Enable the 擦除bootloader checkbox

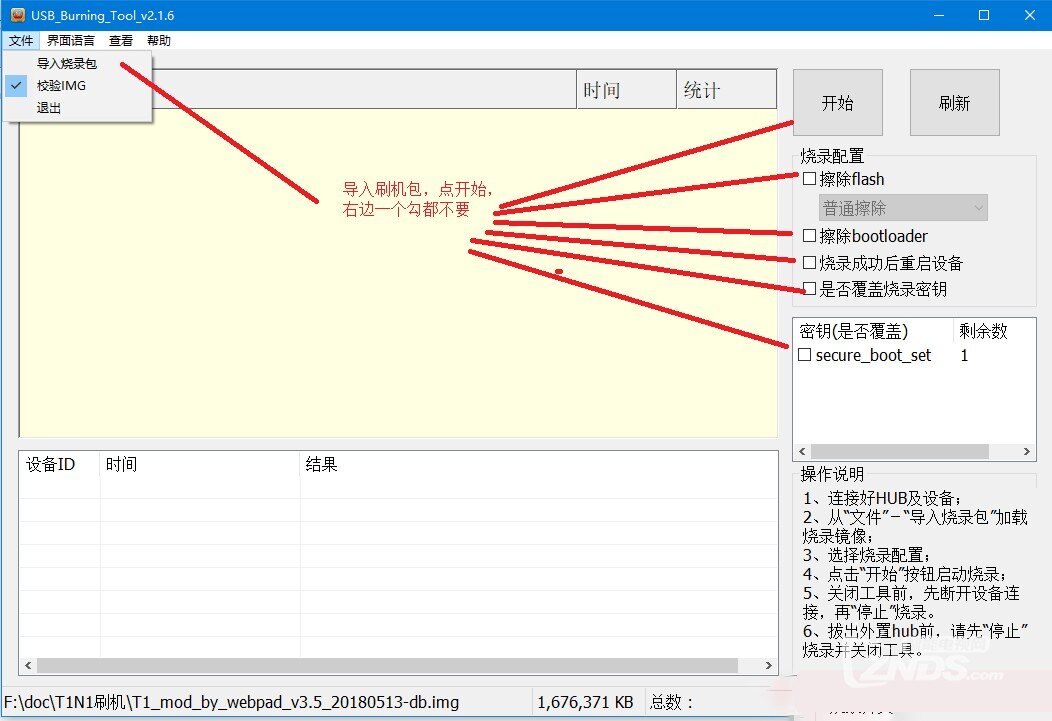tap(809, 236)
